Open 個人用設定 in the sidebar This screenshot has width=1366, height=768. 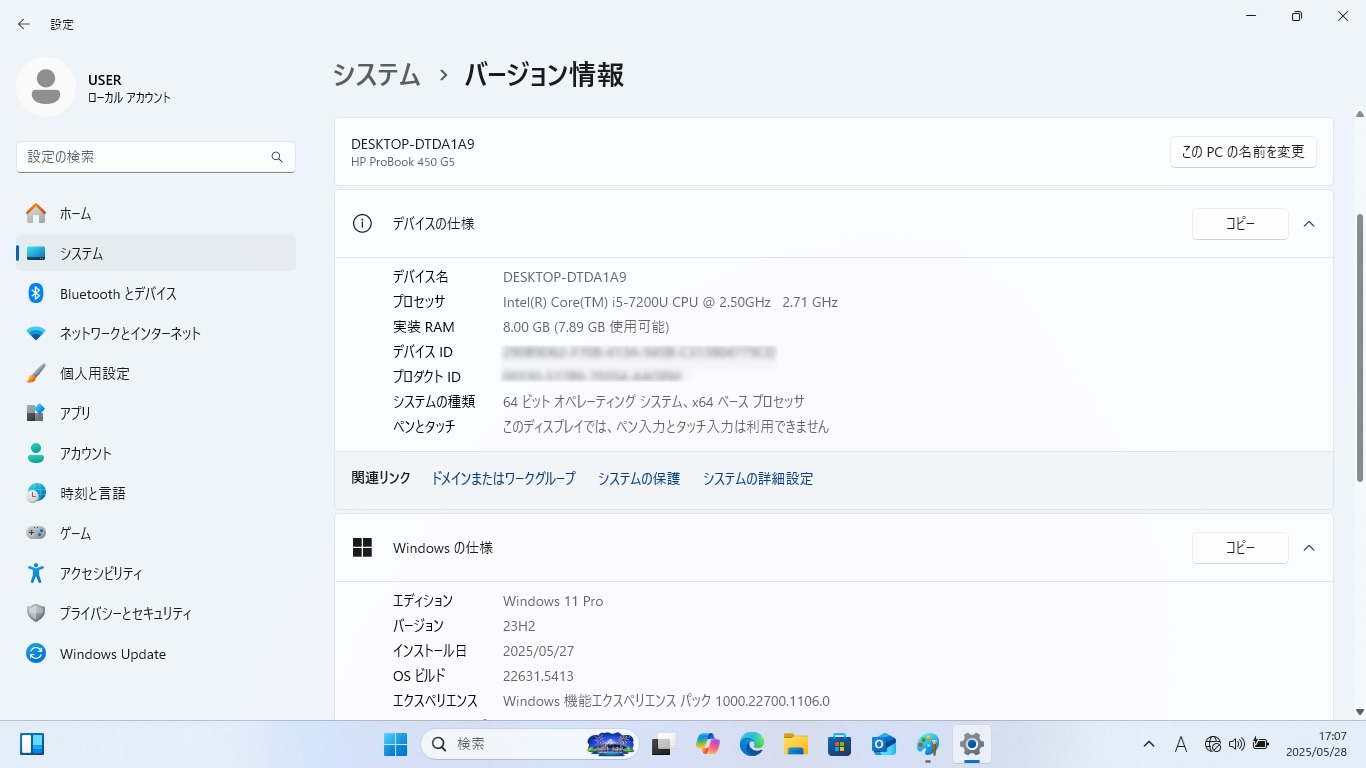(156, 373)
